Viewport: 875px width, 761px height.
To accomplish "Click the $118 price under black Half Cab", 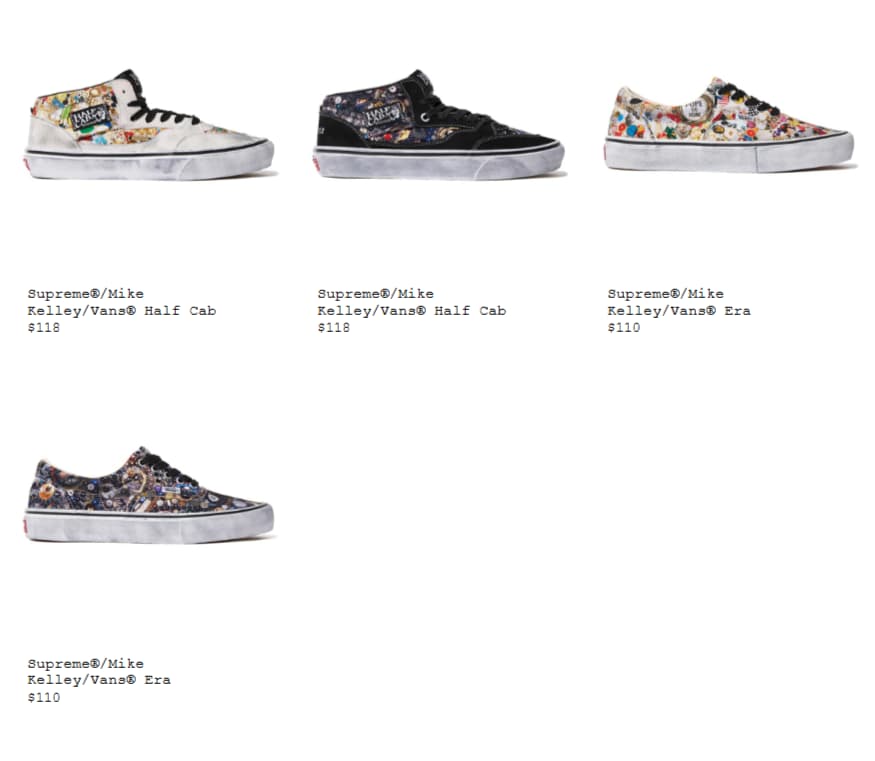I will [x=334, y=327].
